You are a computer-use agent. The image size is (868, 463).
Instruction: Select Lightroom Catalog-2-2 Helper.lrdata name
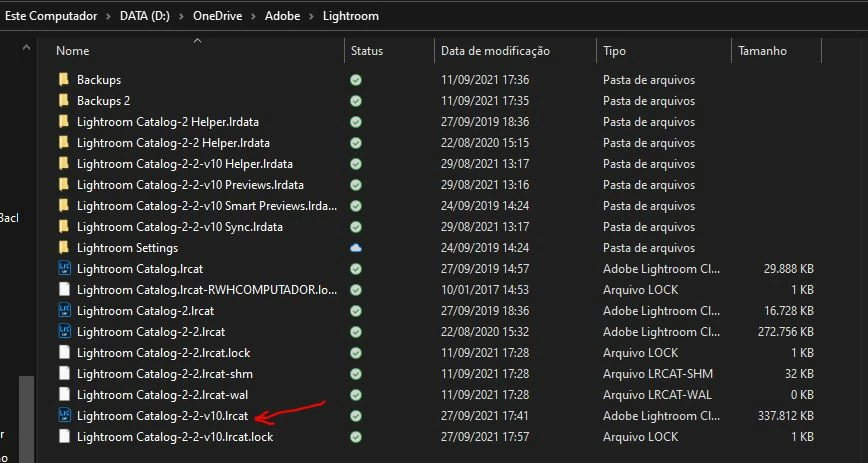[173, 143]
